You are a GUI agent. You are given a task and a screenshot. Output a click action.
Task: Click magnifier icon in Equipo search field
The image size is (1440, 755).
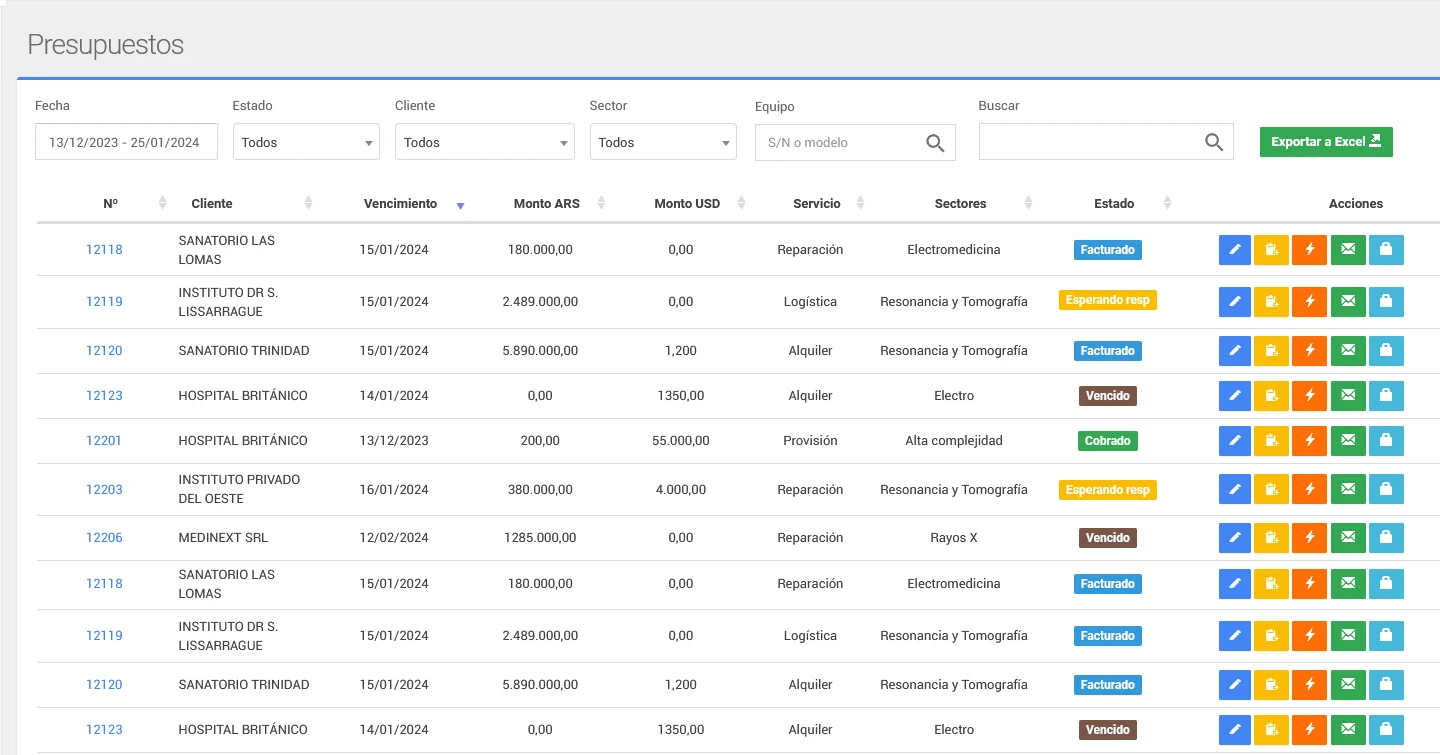(935, 143)
